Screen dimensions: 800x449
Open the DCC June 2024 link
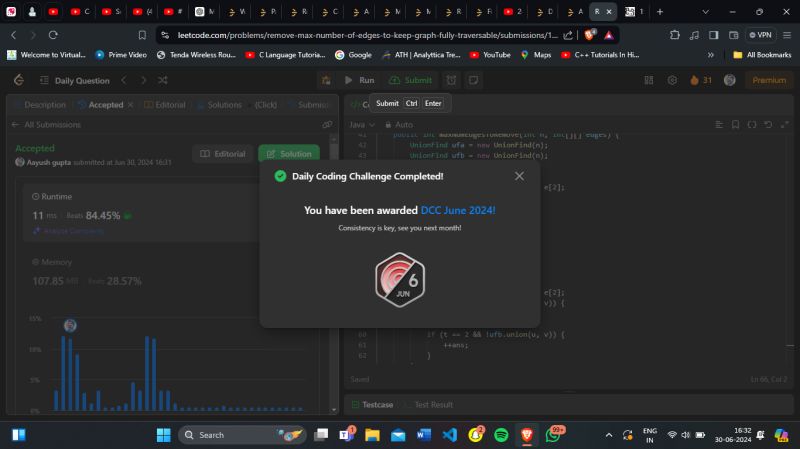458,210
